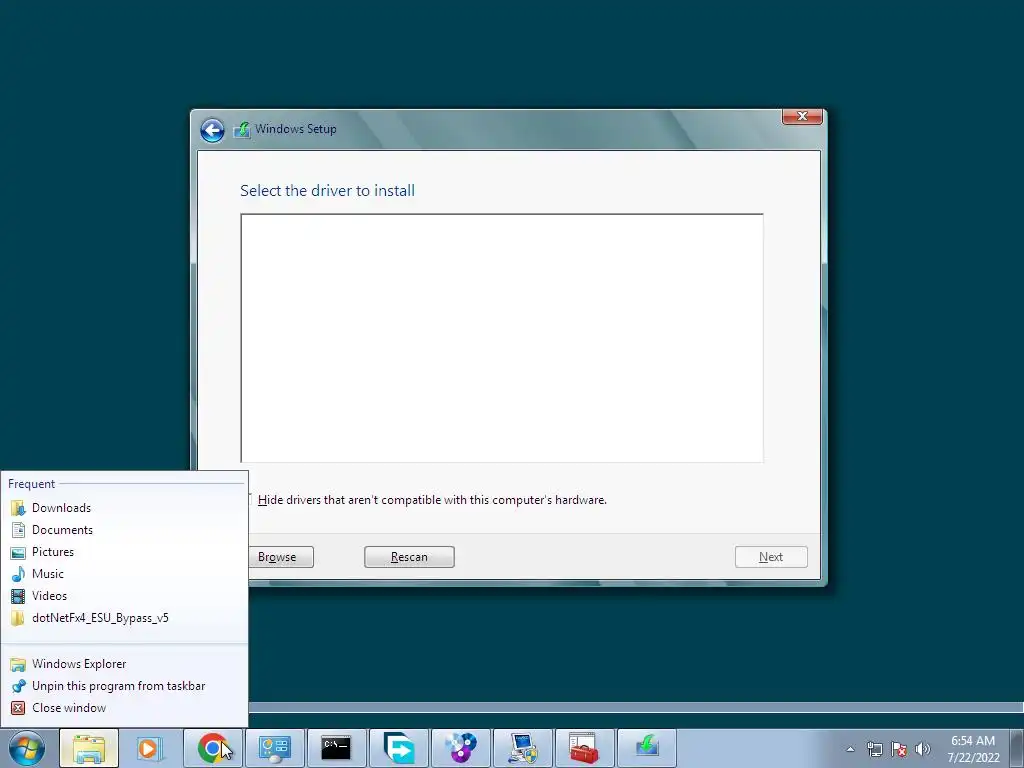Click the Music note icon in jump list
Image resolution: width=1024 pixels, height=768 pixels.
point(18,574)
